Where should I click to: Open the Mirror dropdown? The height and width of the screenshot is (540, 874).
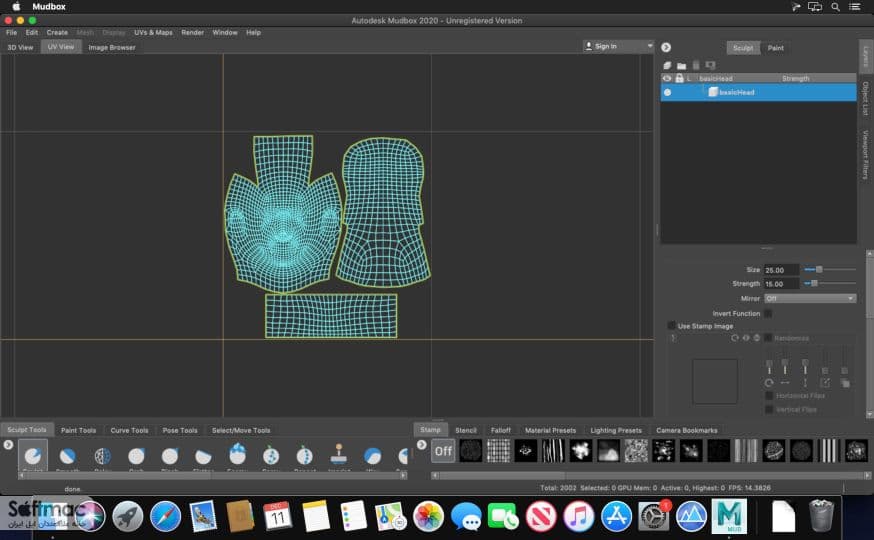point(810,298)
